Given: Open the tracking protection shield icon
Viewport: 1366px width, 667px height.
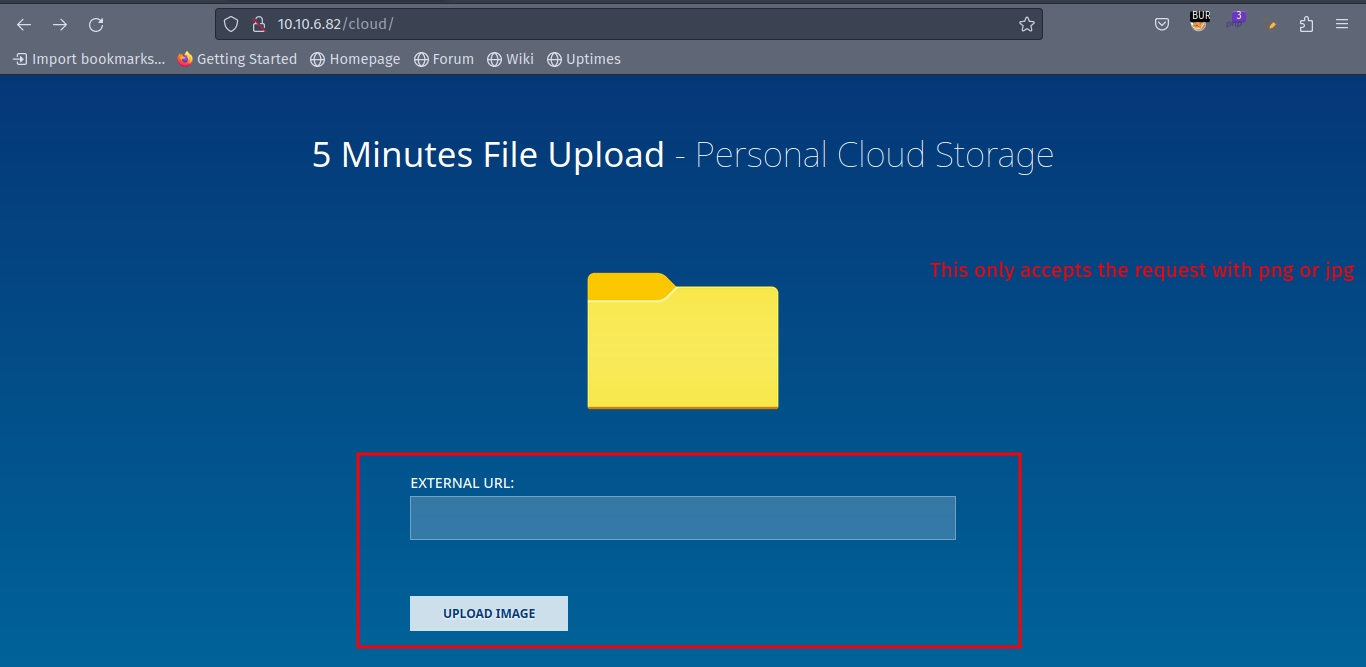Looking at the screenshot, I should pyautogui.click(x=231, y=25).
